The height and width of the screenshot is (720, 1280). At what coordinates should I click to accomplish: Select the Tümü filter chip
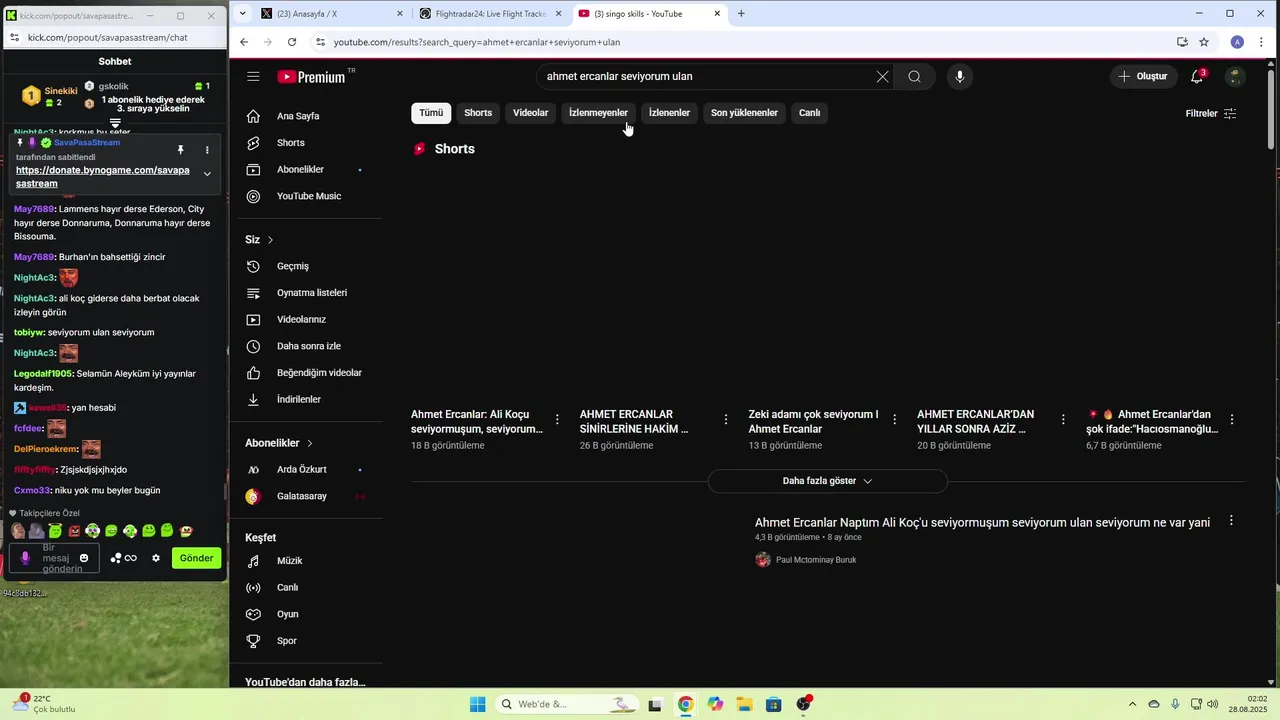(431, 113)
